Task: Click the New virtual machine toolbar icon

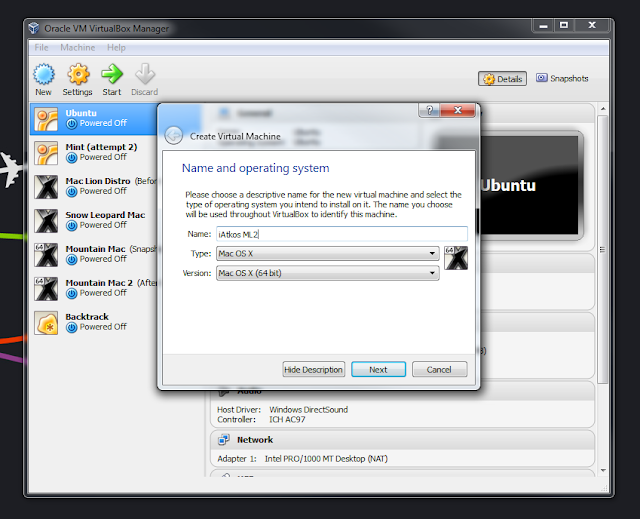Action: (44, 74)
